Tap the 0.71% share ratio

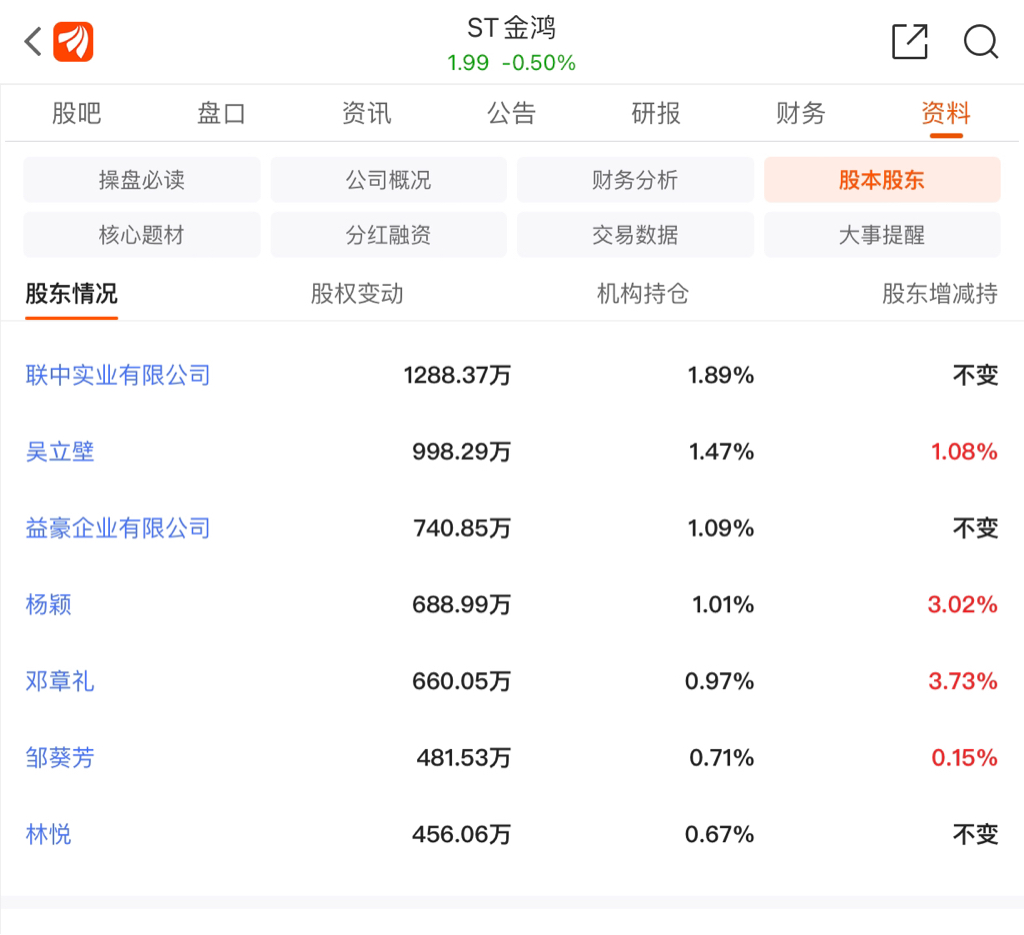pyautogui.click(x=722, y=757)
